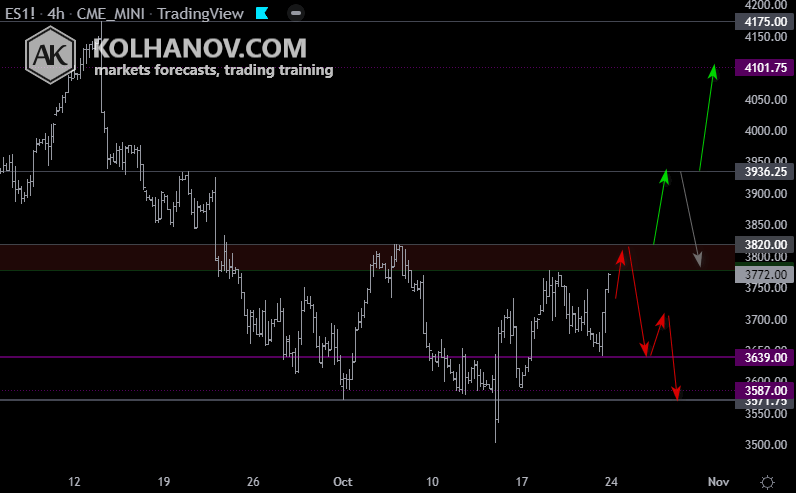Click the Oct label on time axis
796x493 pixels.
click(x=343, y=482)
